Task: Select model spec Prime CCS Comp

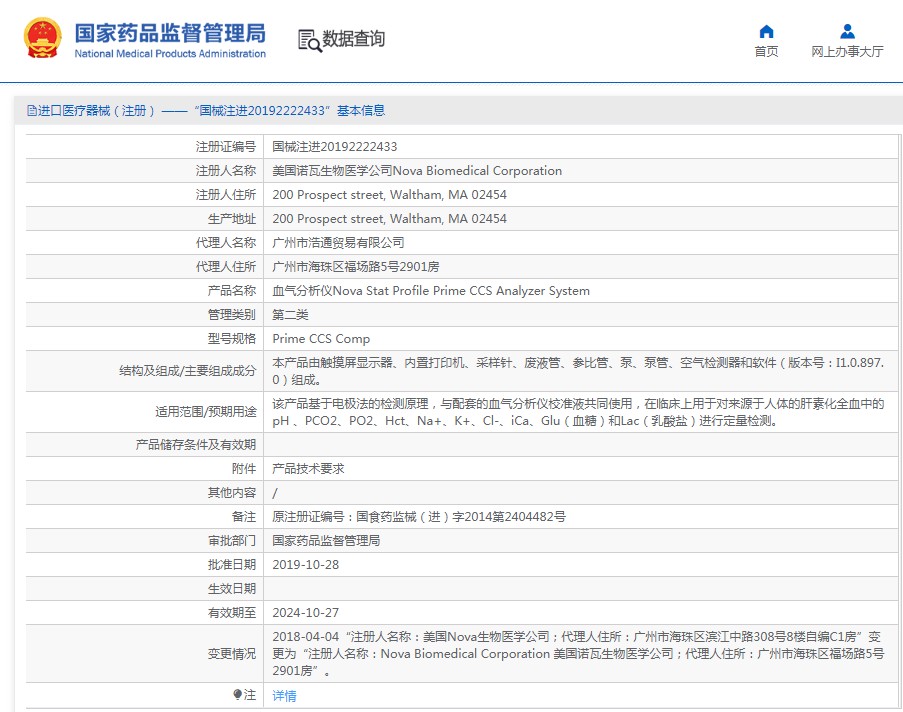Action: tap(321, 339)
